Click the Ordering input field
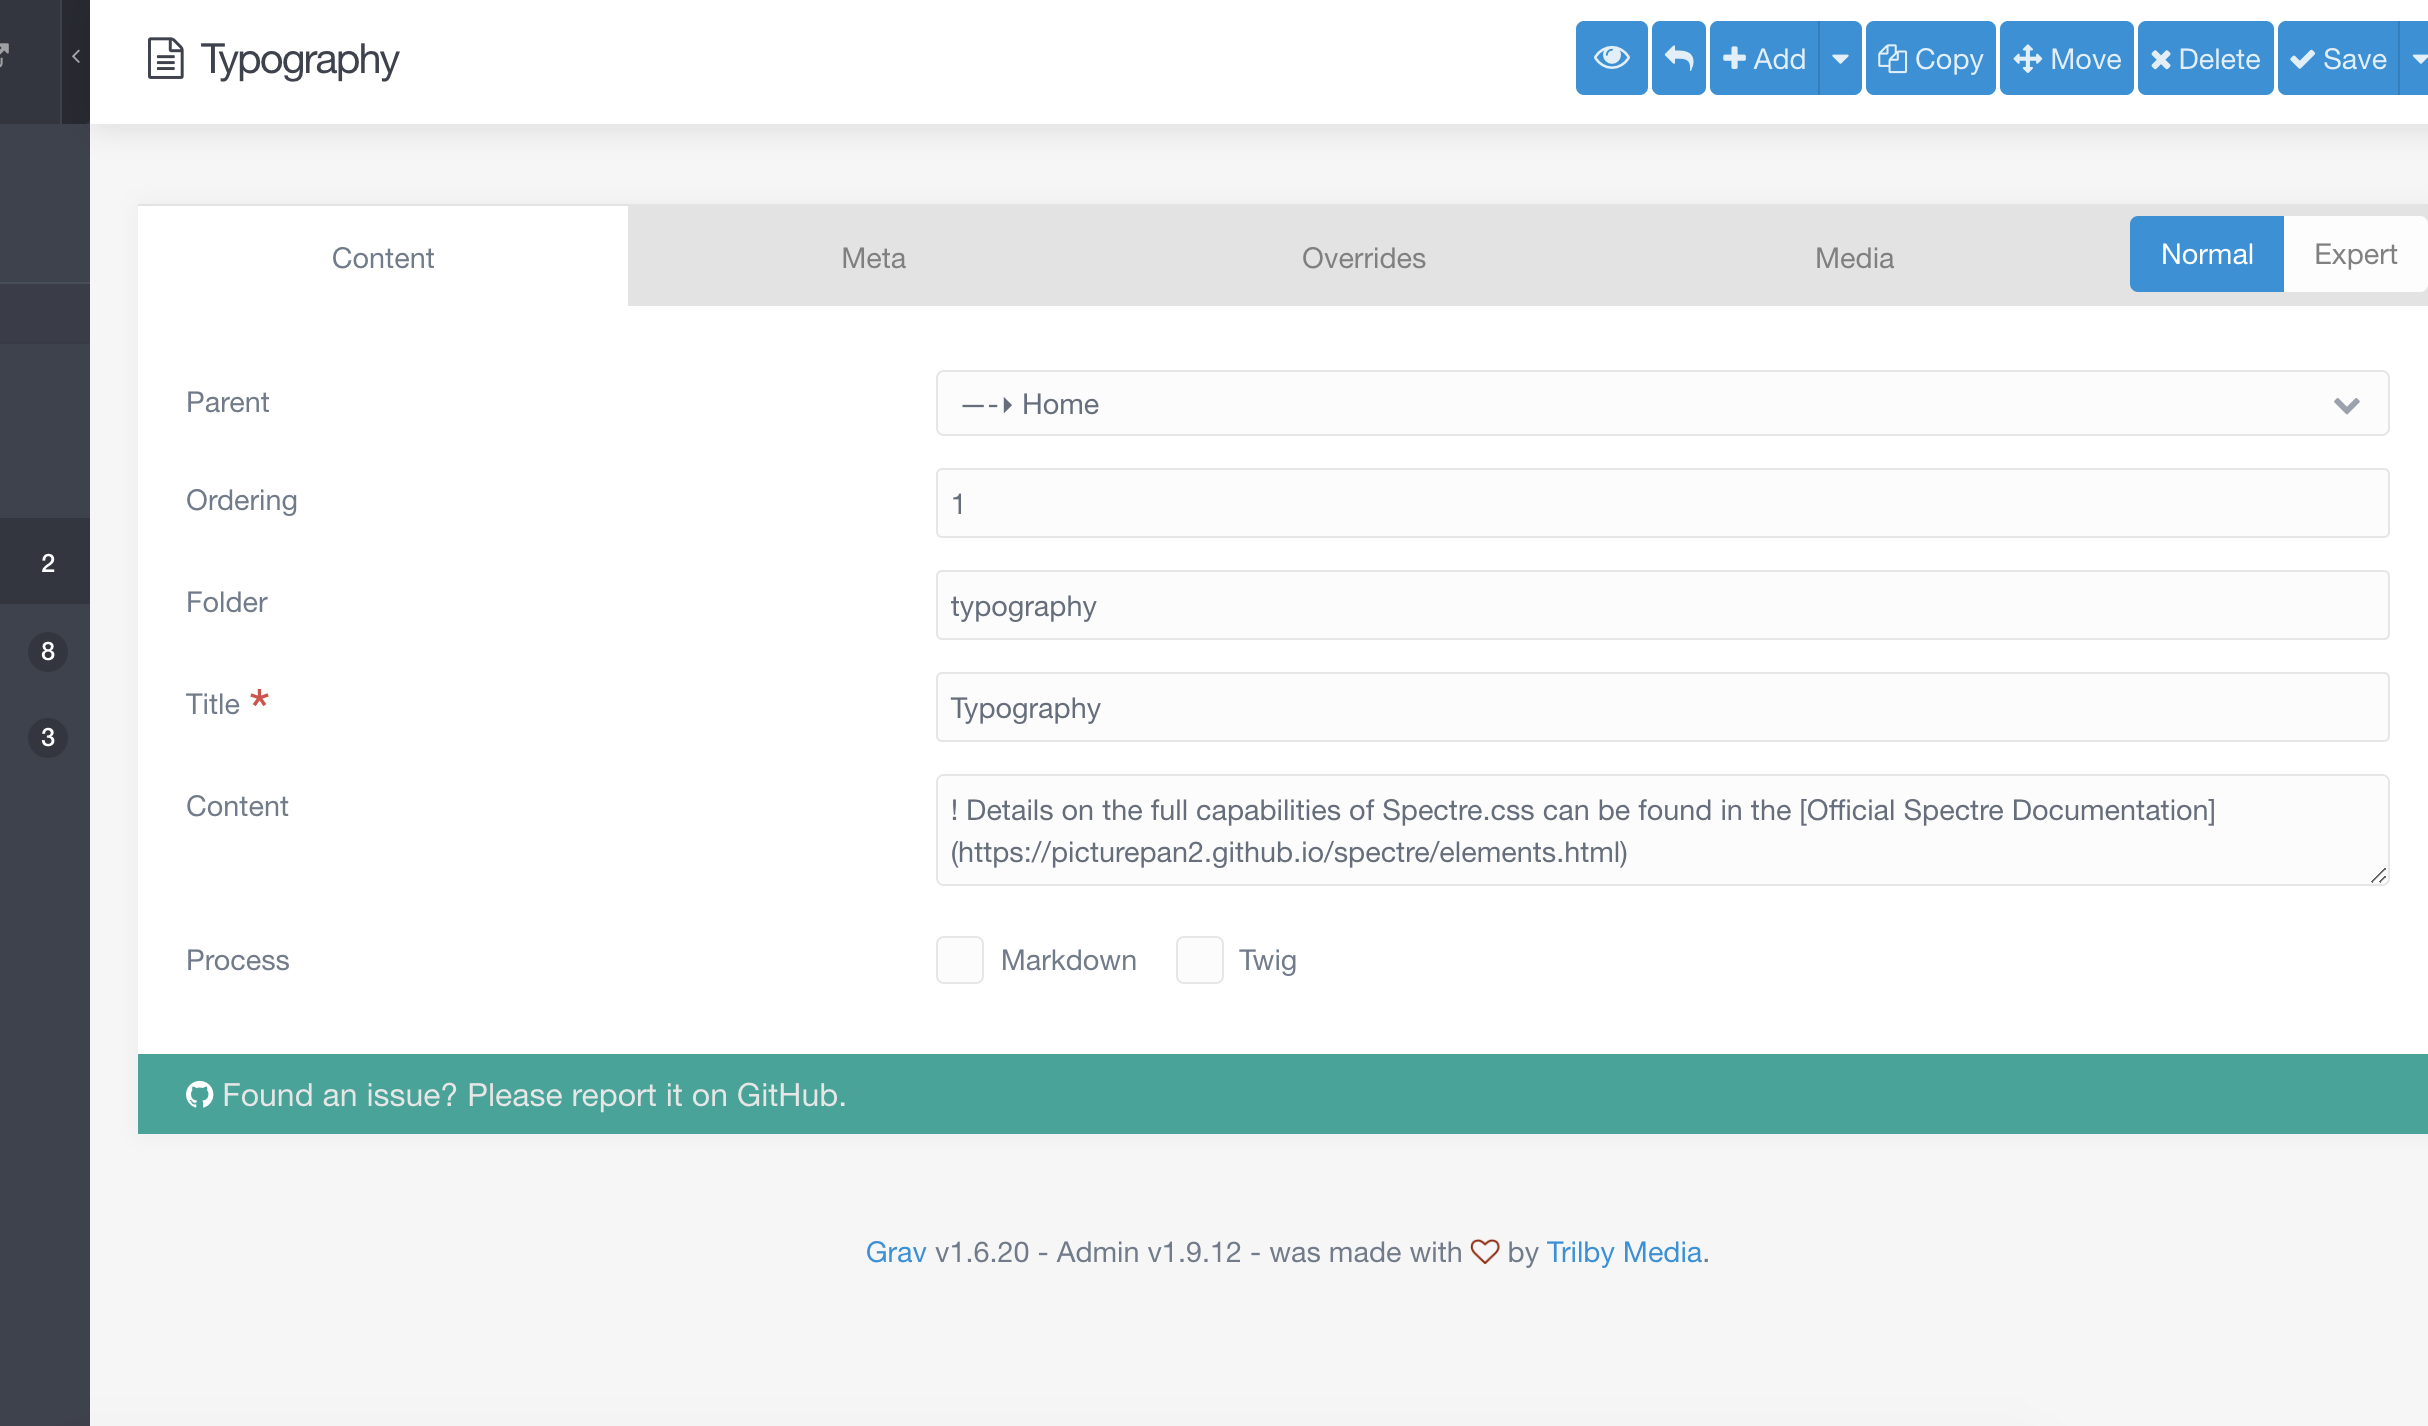The image size is (2428, 1426). pyautogui.click(x=1662, y=503)
